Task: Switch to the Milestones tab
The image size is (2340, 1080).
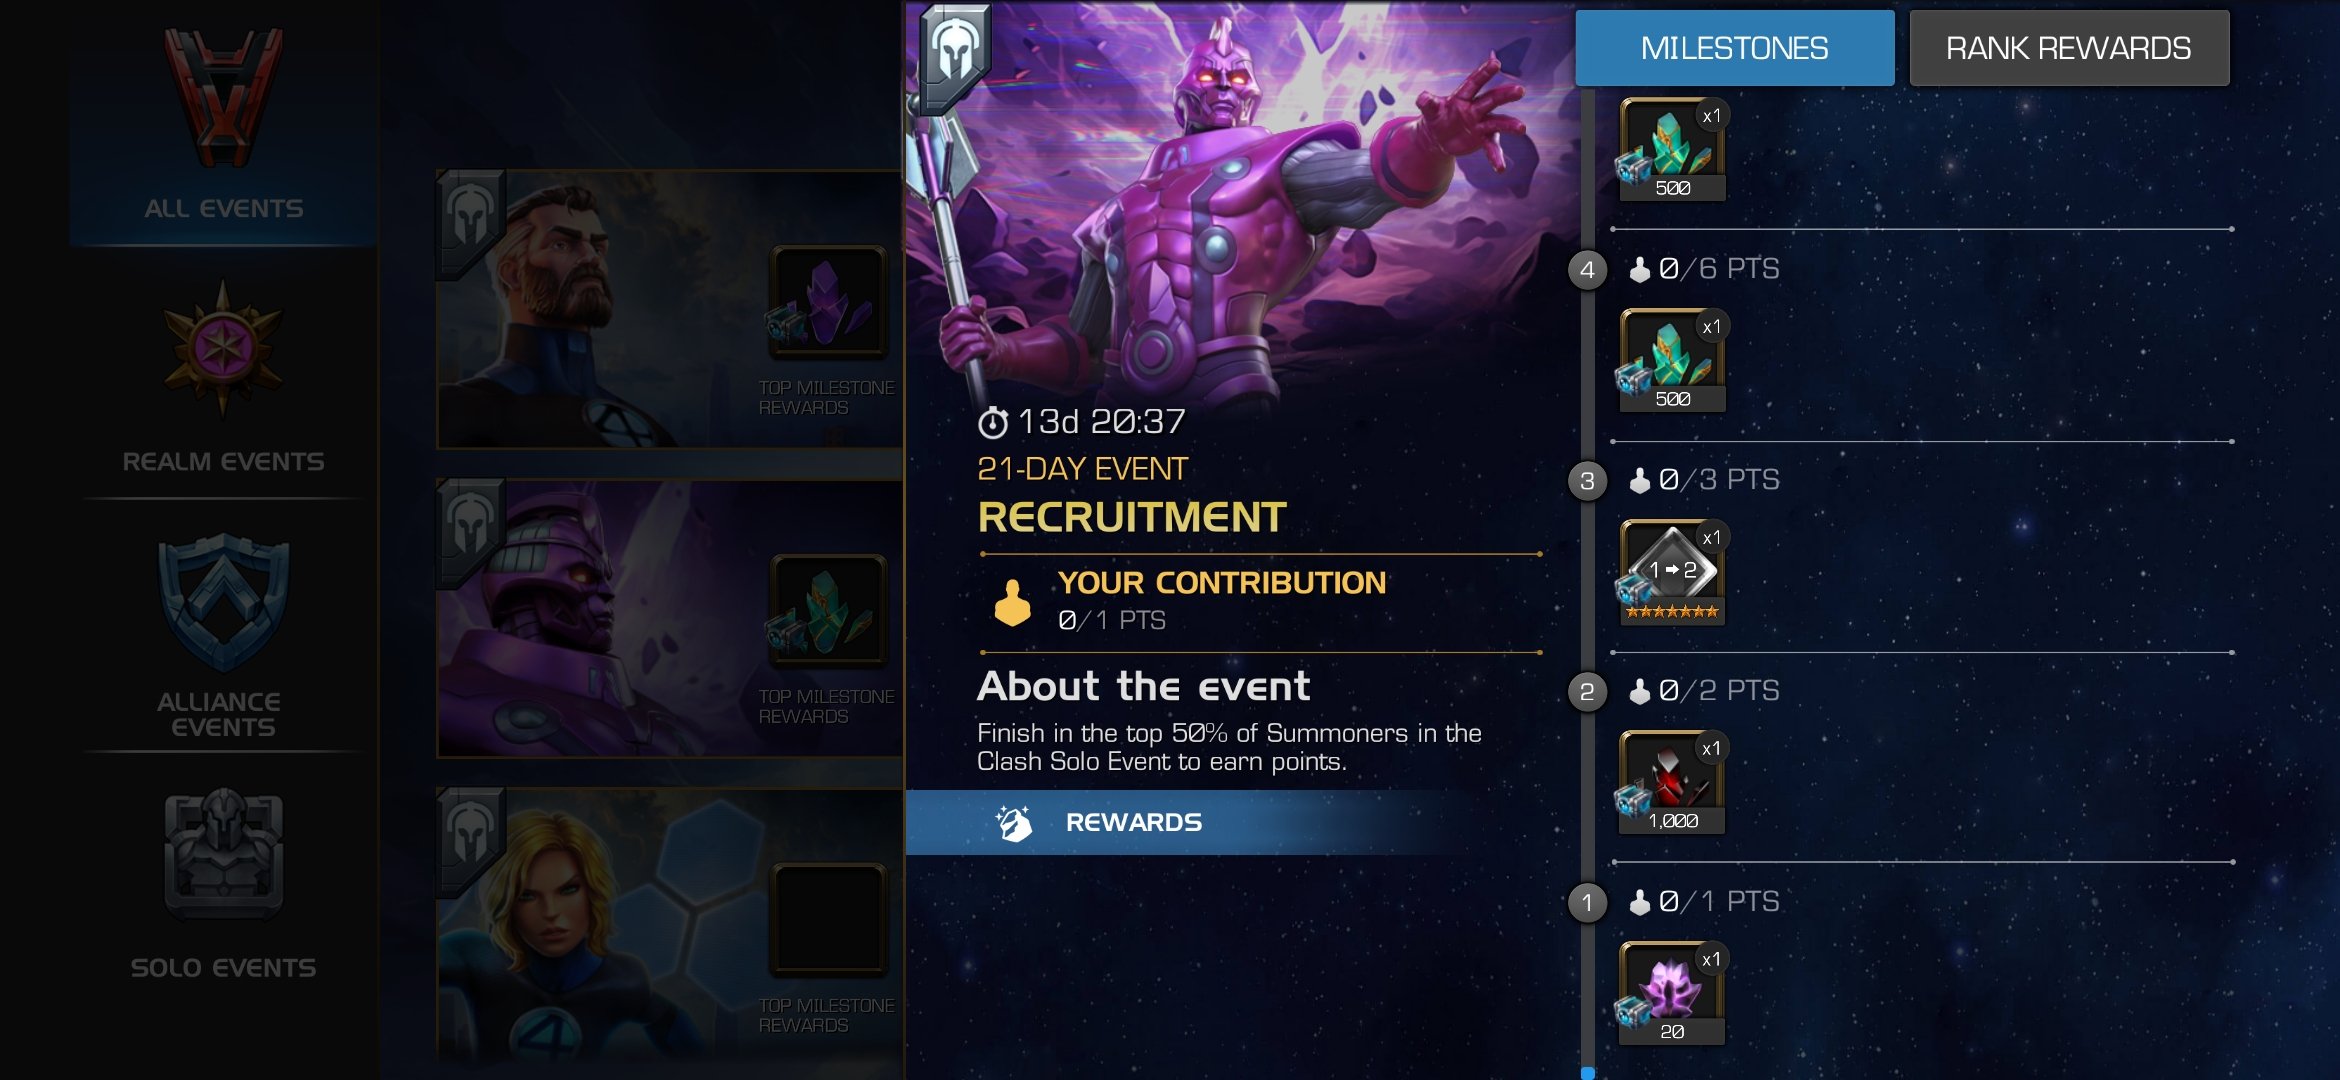Action: [x=1734, y=48]
